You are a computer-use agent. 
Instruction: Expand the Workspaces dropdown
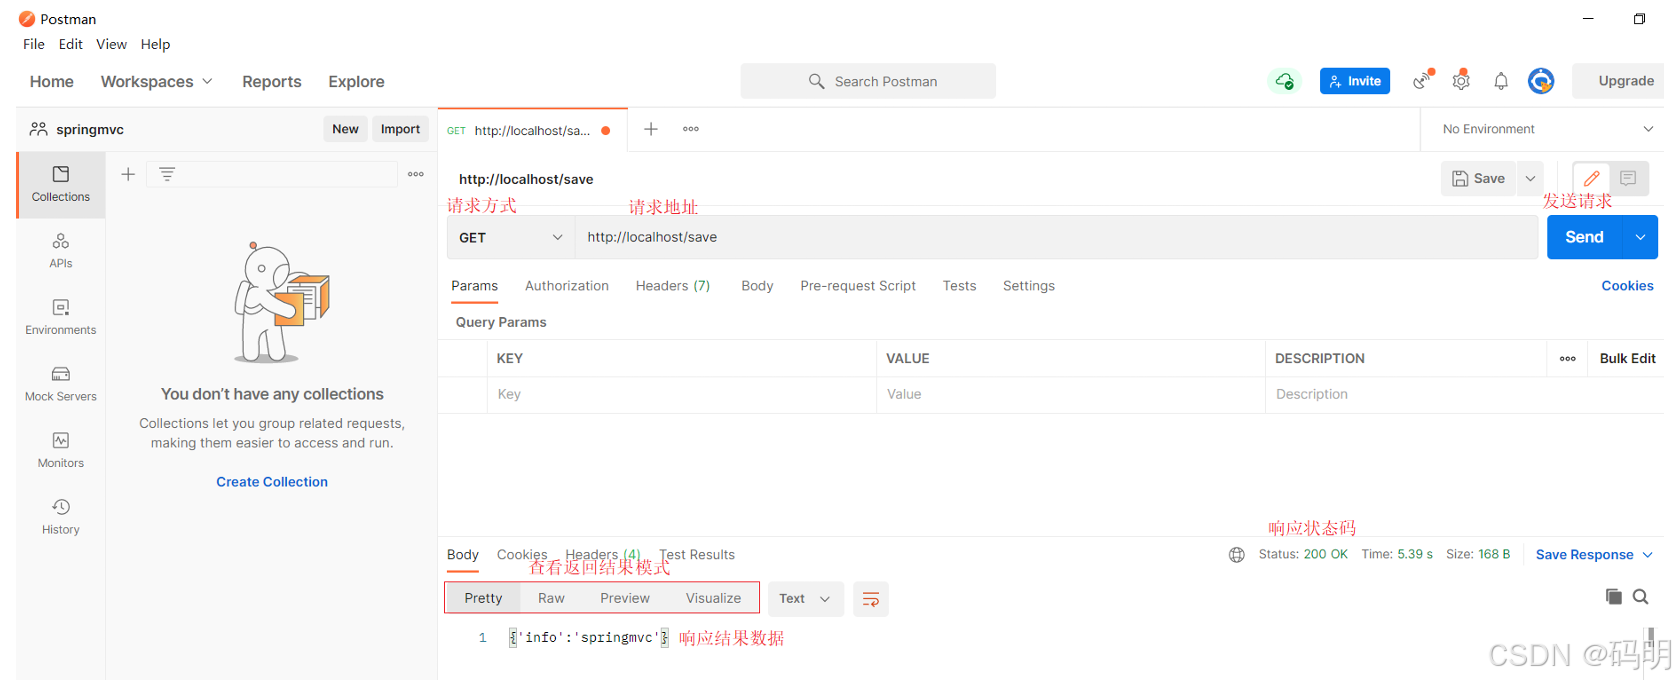tap(157, 81)
